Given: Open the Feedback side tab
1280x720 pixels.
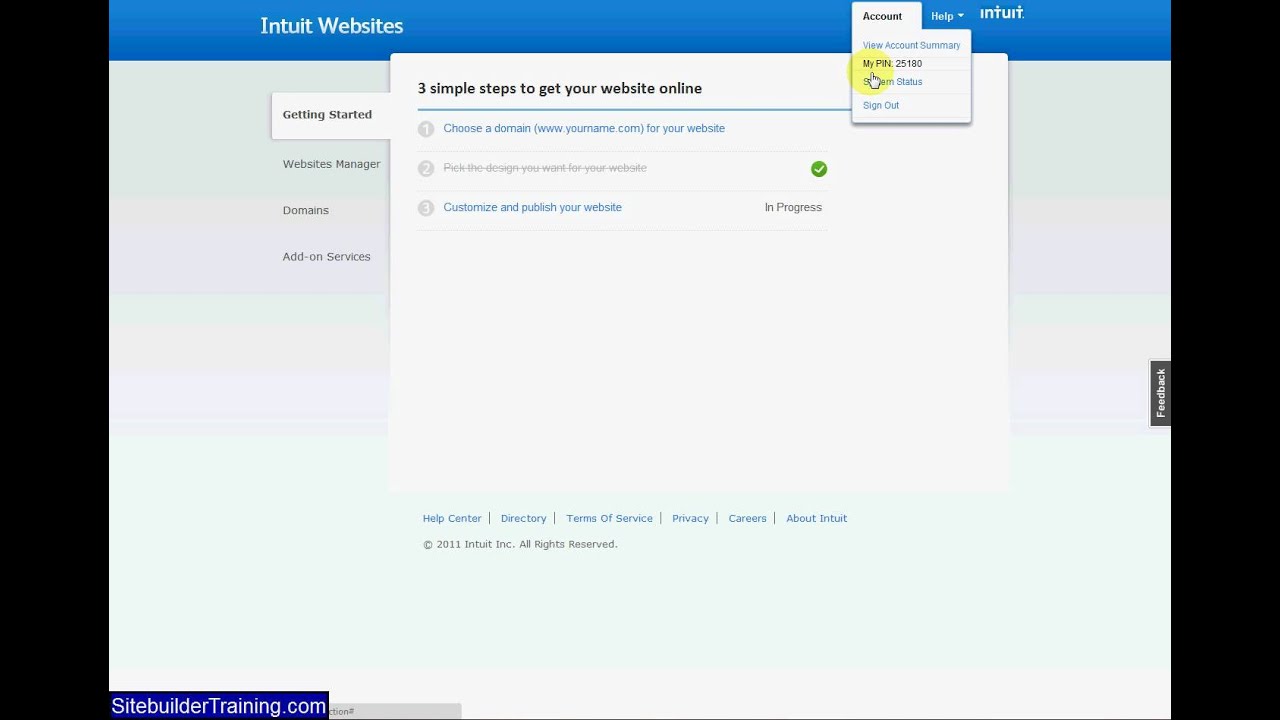Looking at the screenshot, I should 1160,393.
